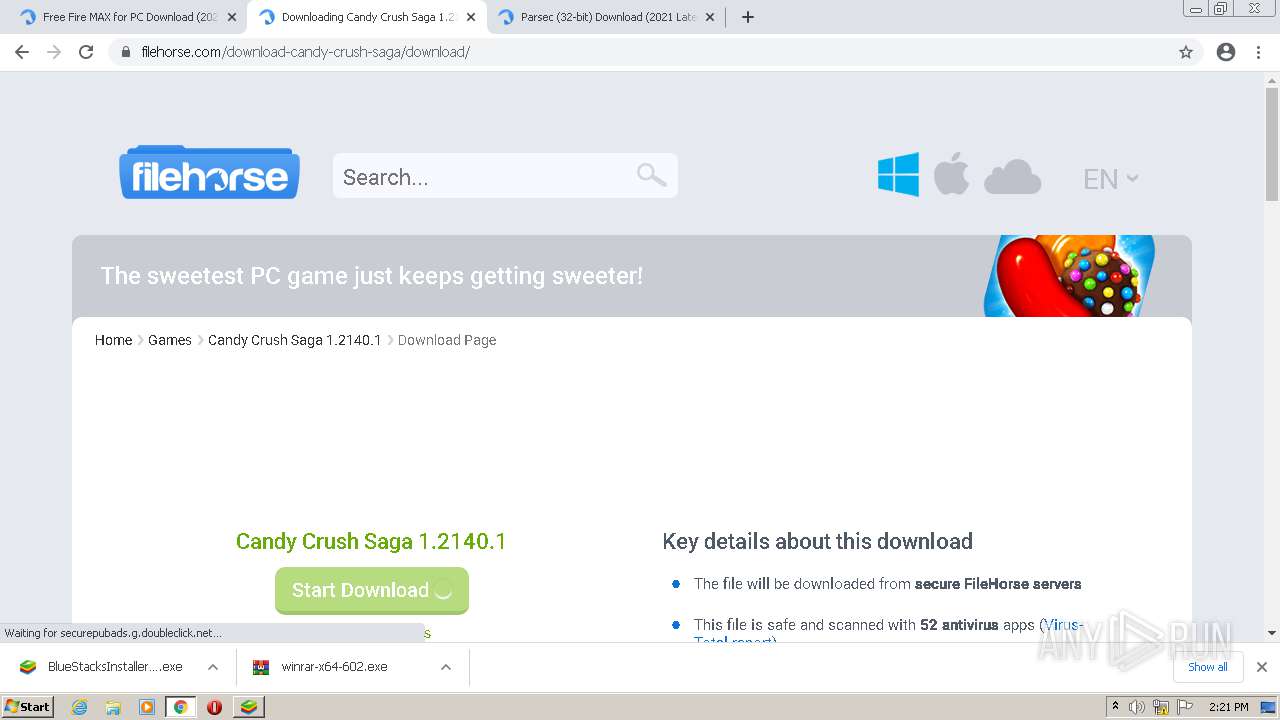Open the Opera icon in taskbar
Image resolution: width=1280 pixels, height=720 pixels.
214,707
